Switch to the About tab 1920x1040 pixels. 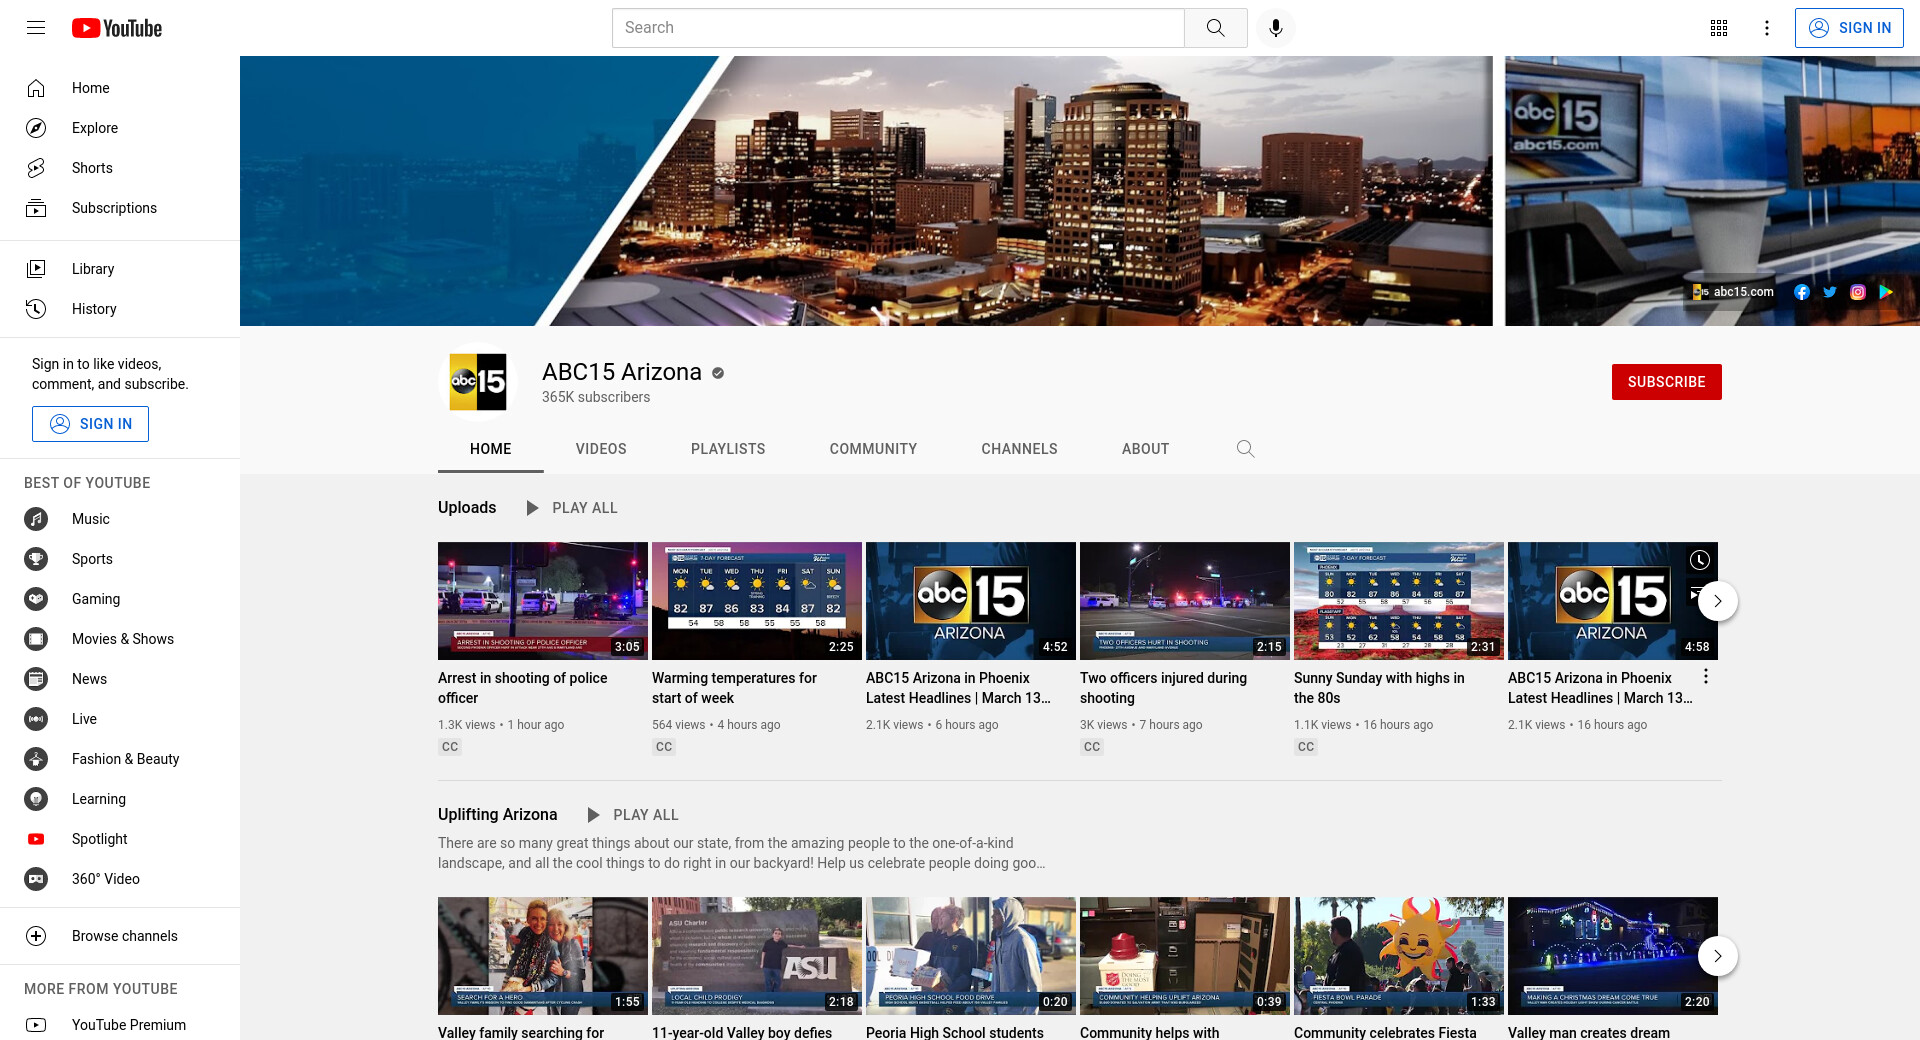coord(1145,449)
